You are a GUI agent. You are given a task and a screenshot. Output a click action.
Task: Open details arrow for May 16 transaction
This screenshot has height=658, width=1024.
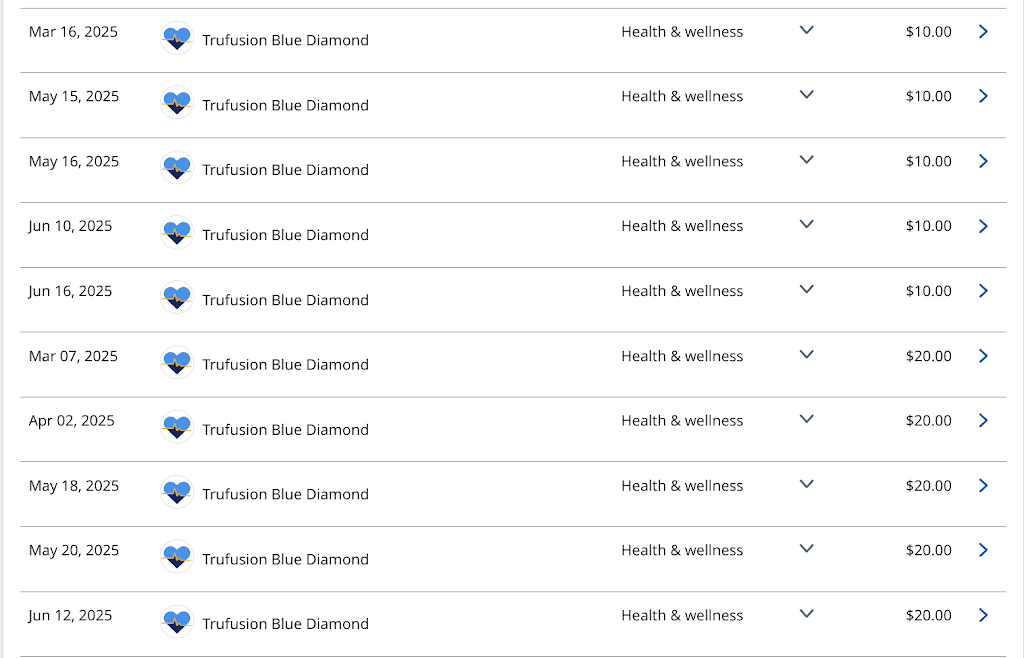point(983,161)
